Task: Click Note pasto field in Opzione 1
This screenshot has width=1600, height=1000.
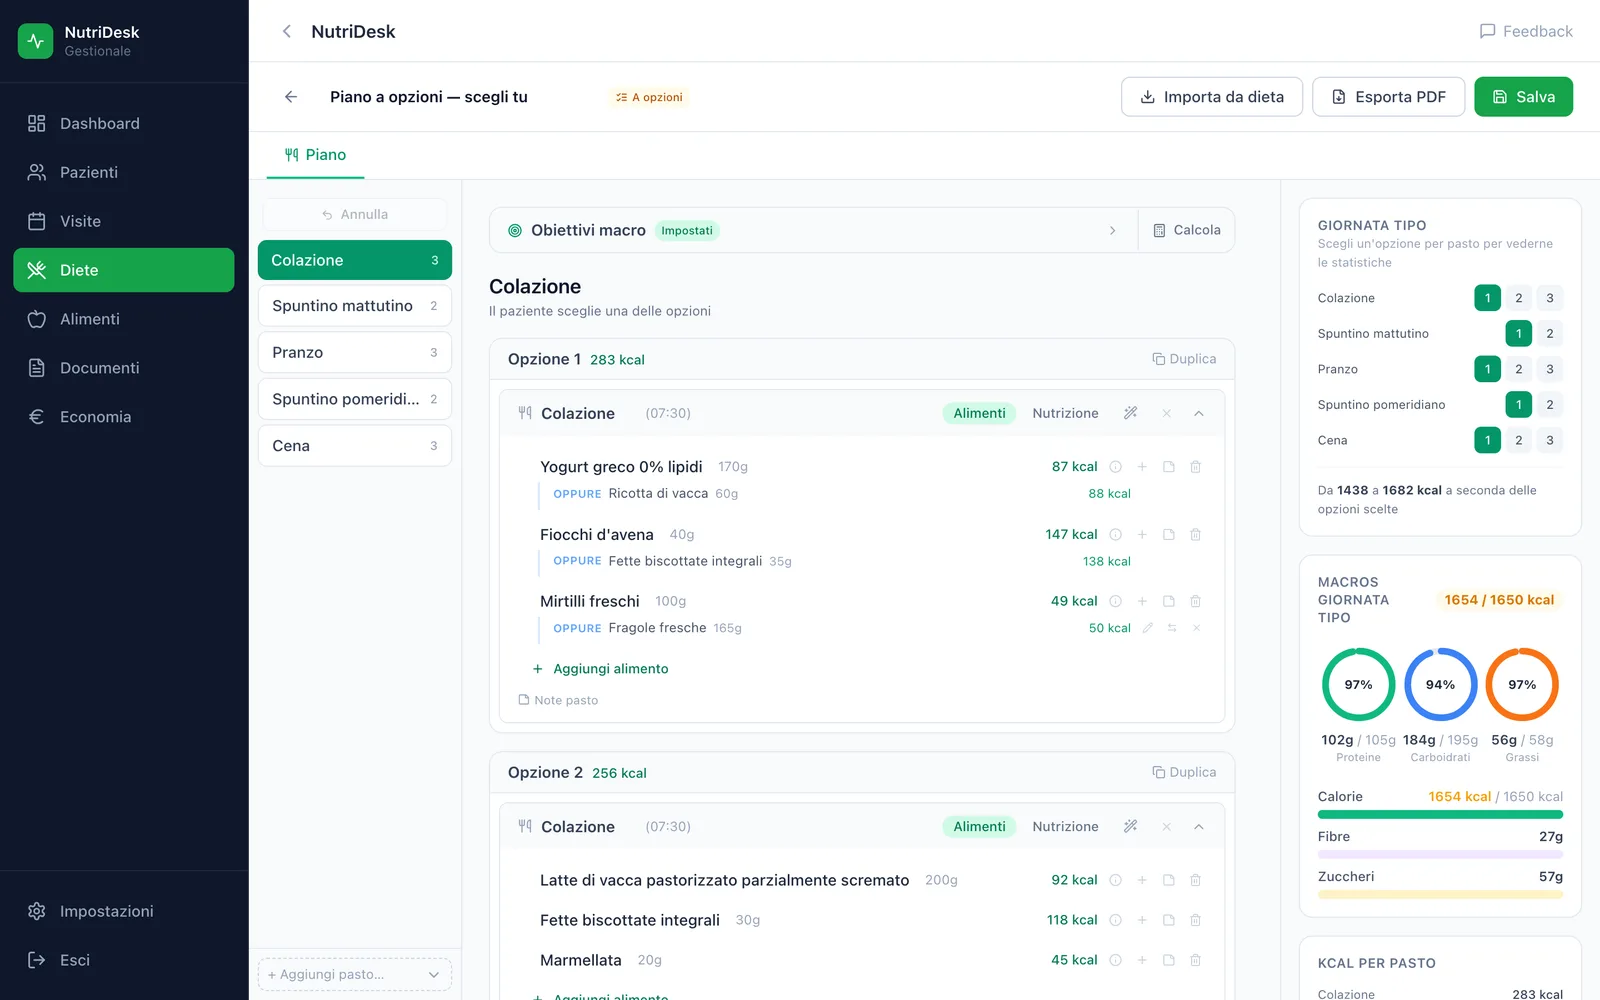Action: pyautogui.click(x=558, y=700)
